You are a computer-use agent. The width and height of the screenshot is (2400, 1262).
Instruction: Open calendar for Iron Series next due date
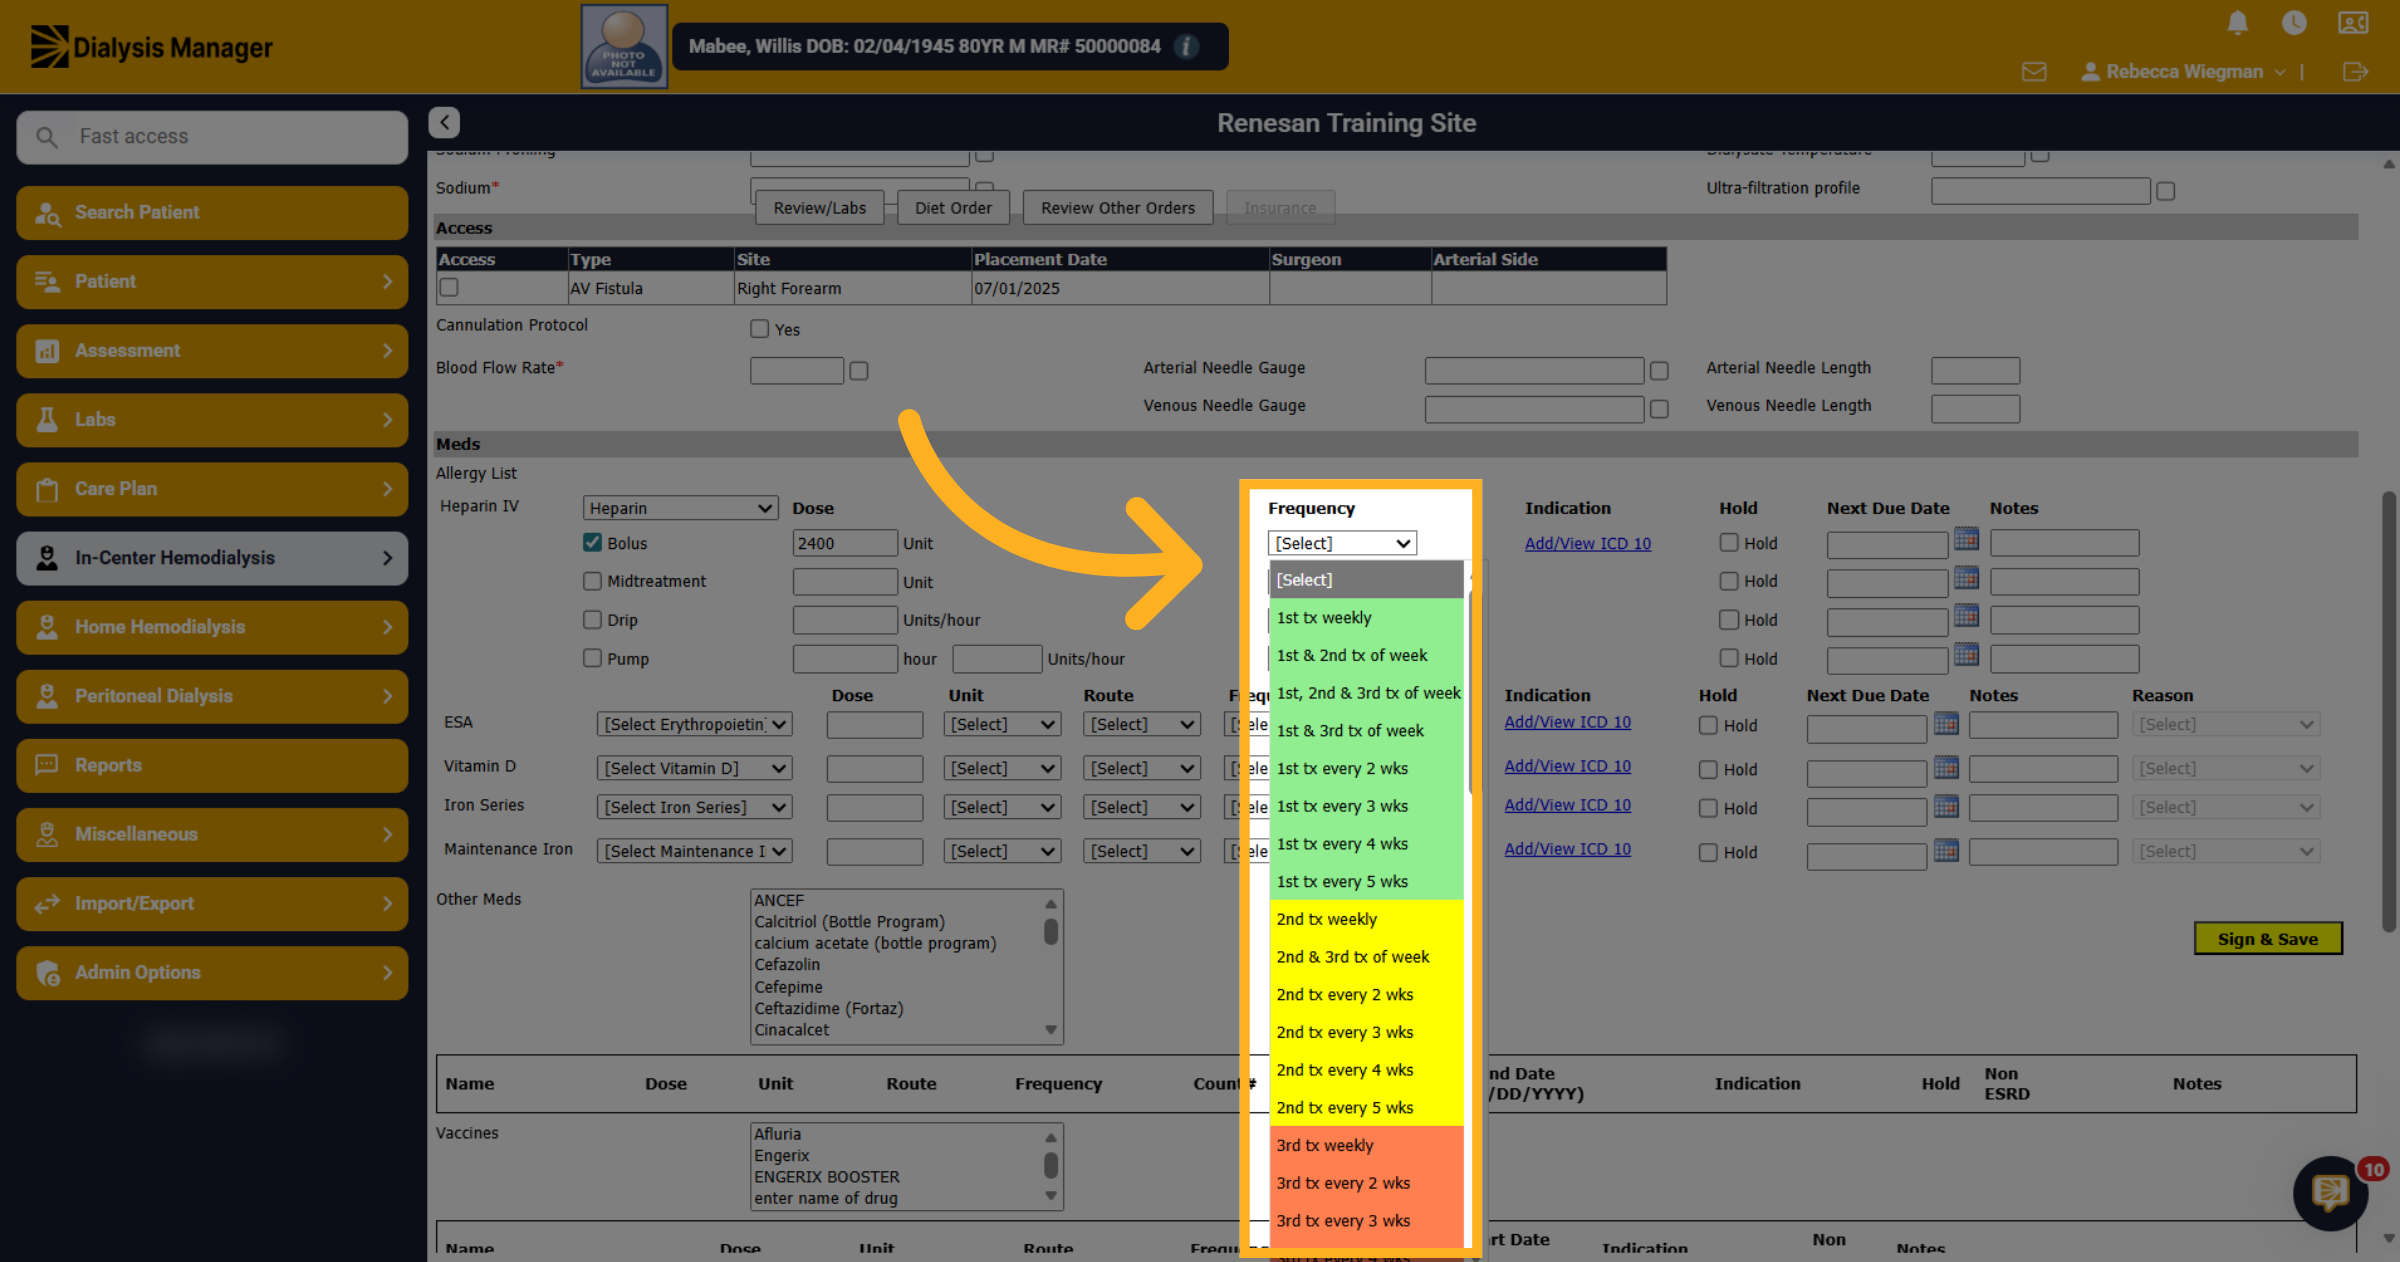pyautogui.click(x=1946, y=806)
